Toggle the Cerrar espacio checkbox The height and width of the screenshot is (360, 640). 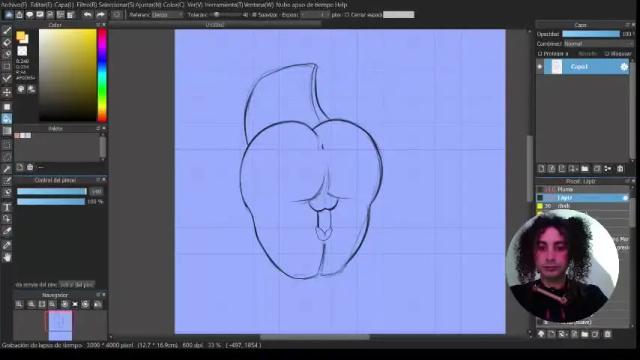pos(347,15)
